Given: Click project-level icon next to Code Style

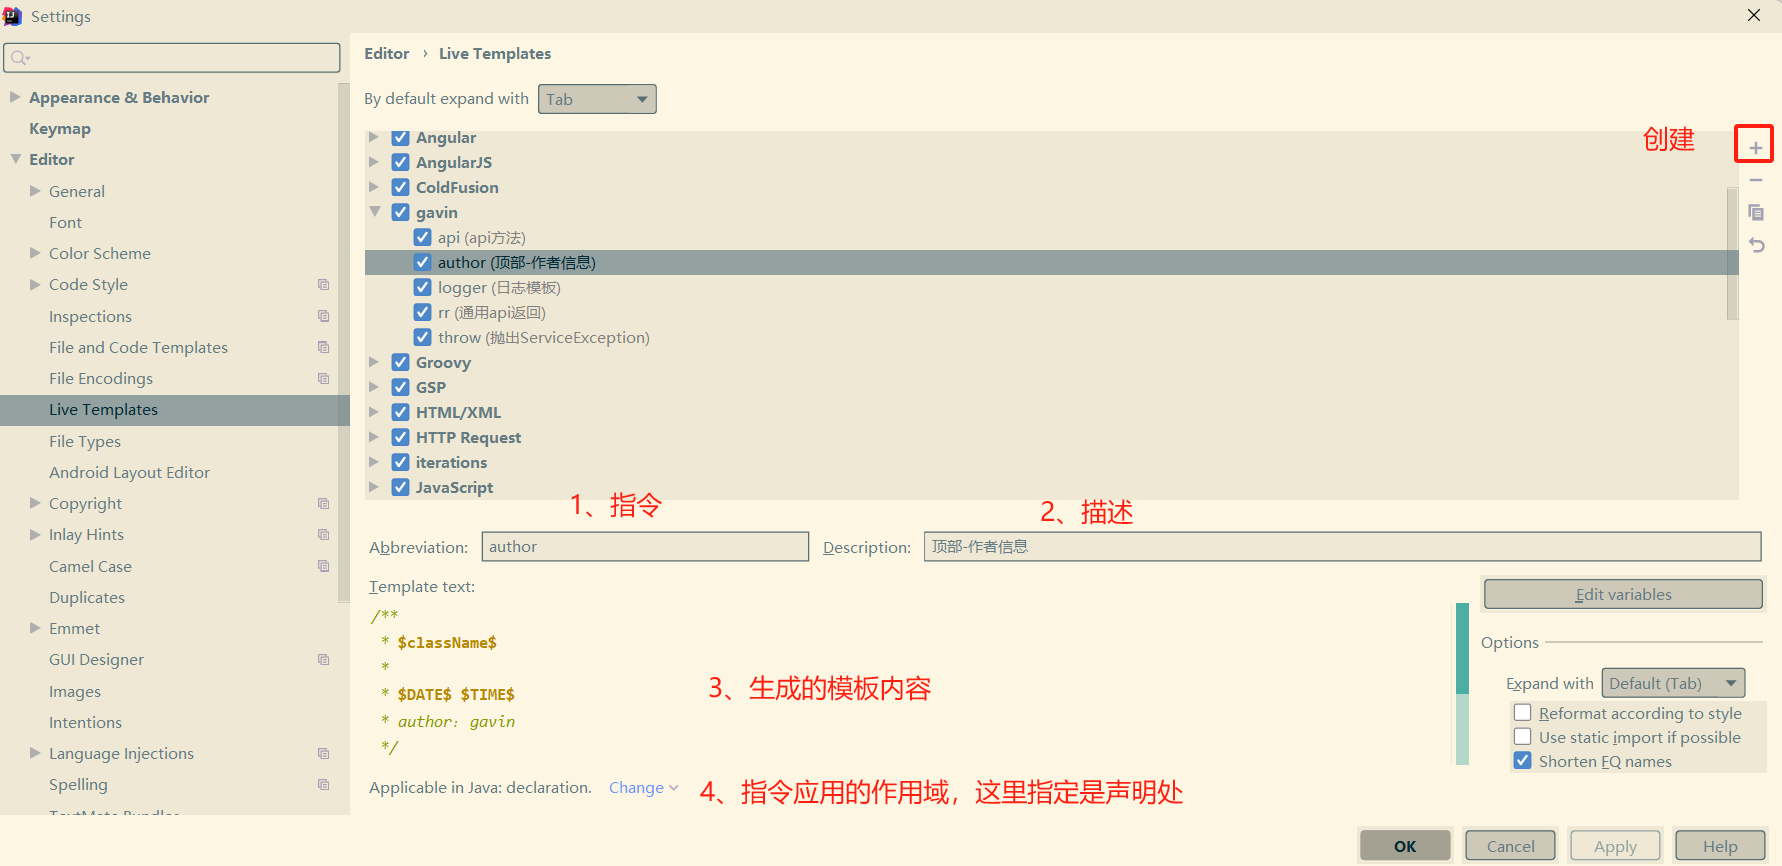Looking at the screenshot, I should click(323, 285).
